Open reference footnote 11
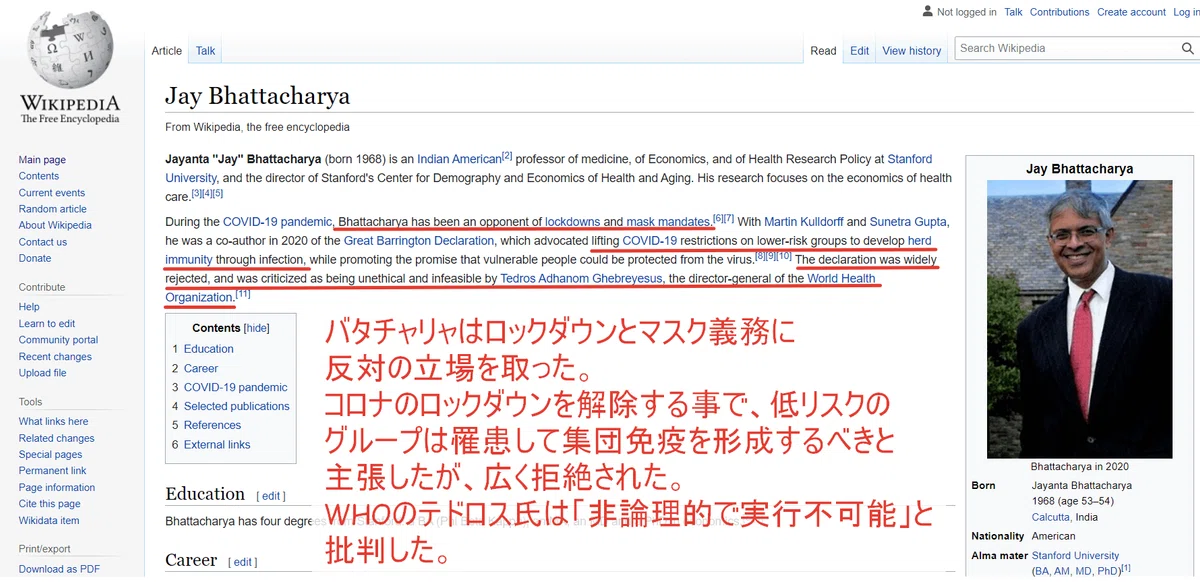The width and height of the screenshot is (1200, 582). [x=243, y=294]
